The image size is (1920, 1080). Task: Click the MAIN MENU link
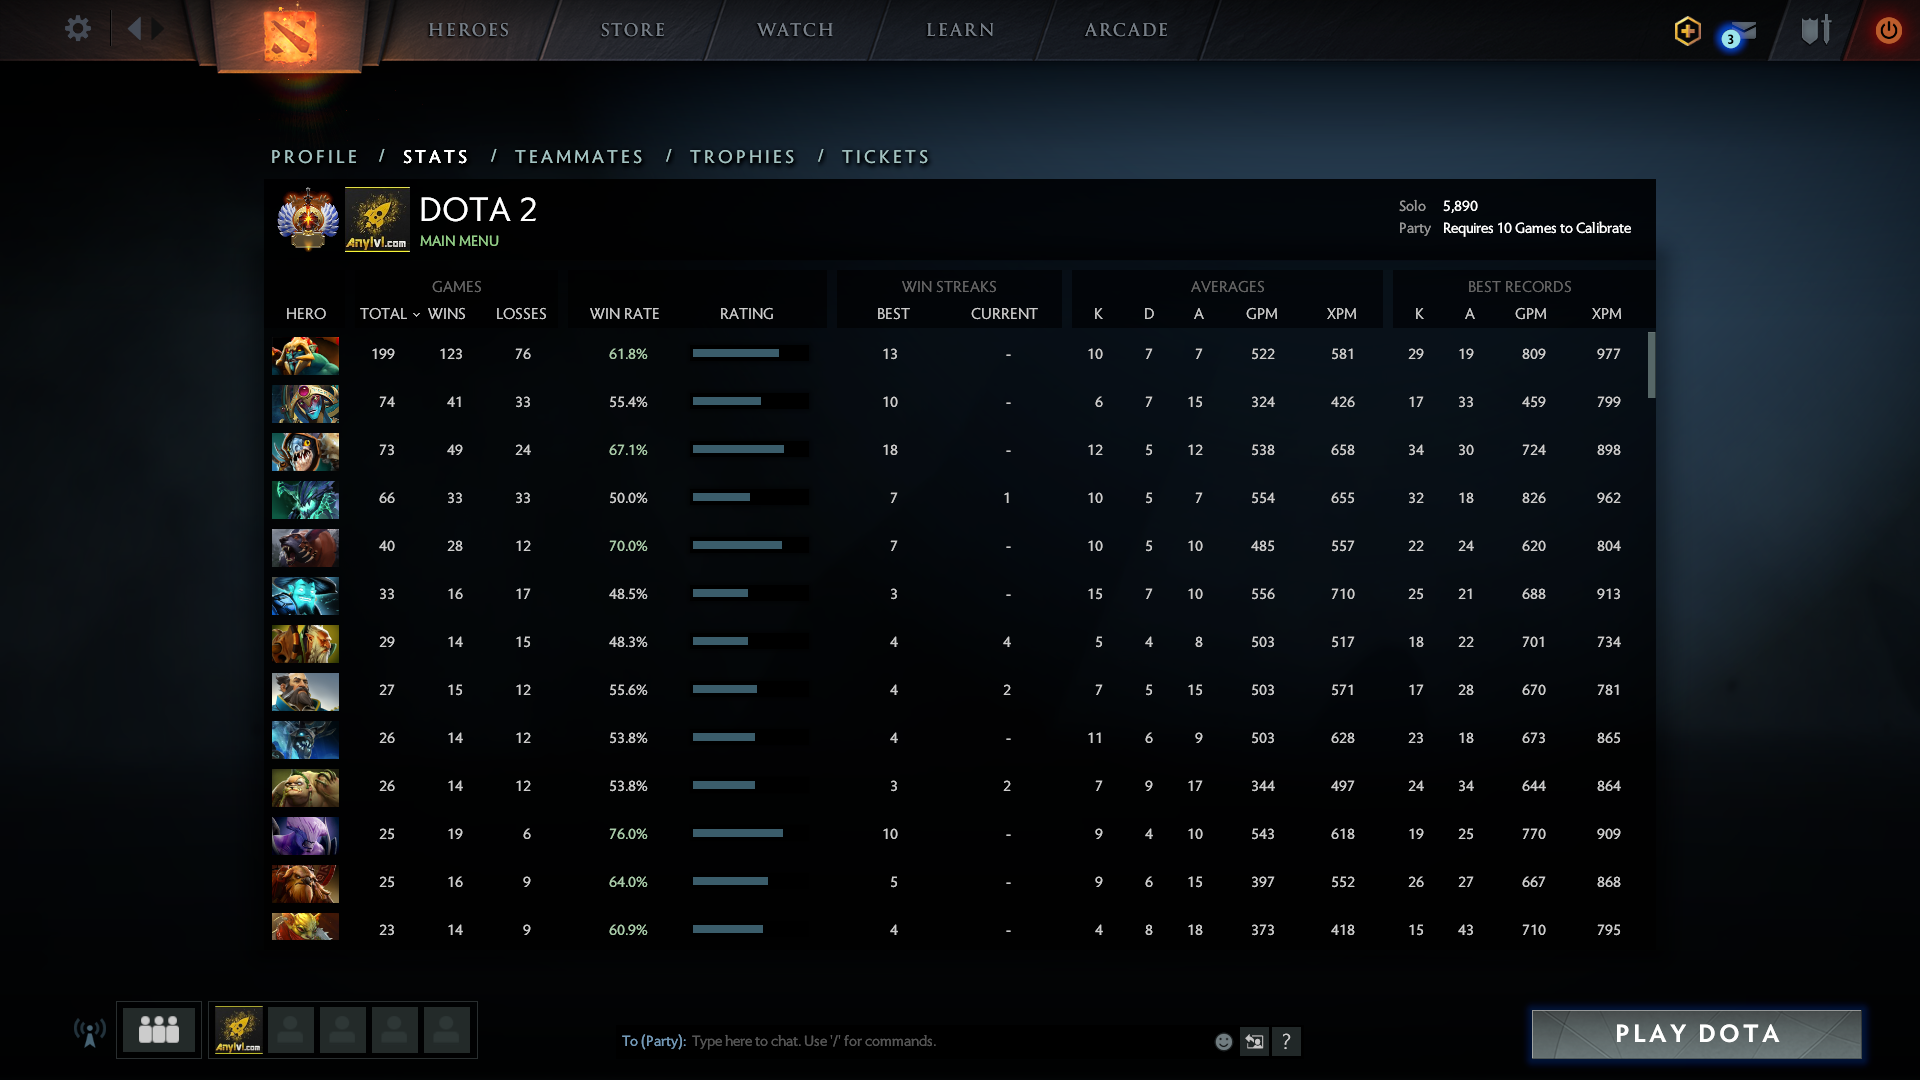pyautogui.click(x=459, y=241)
